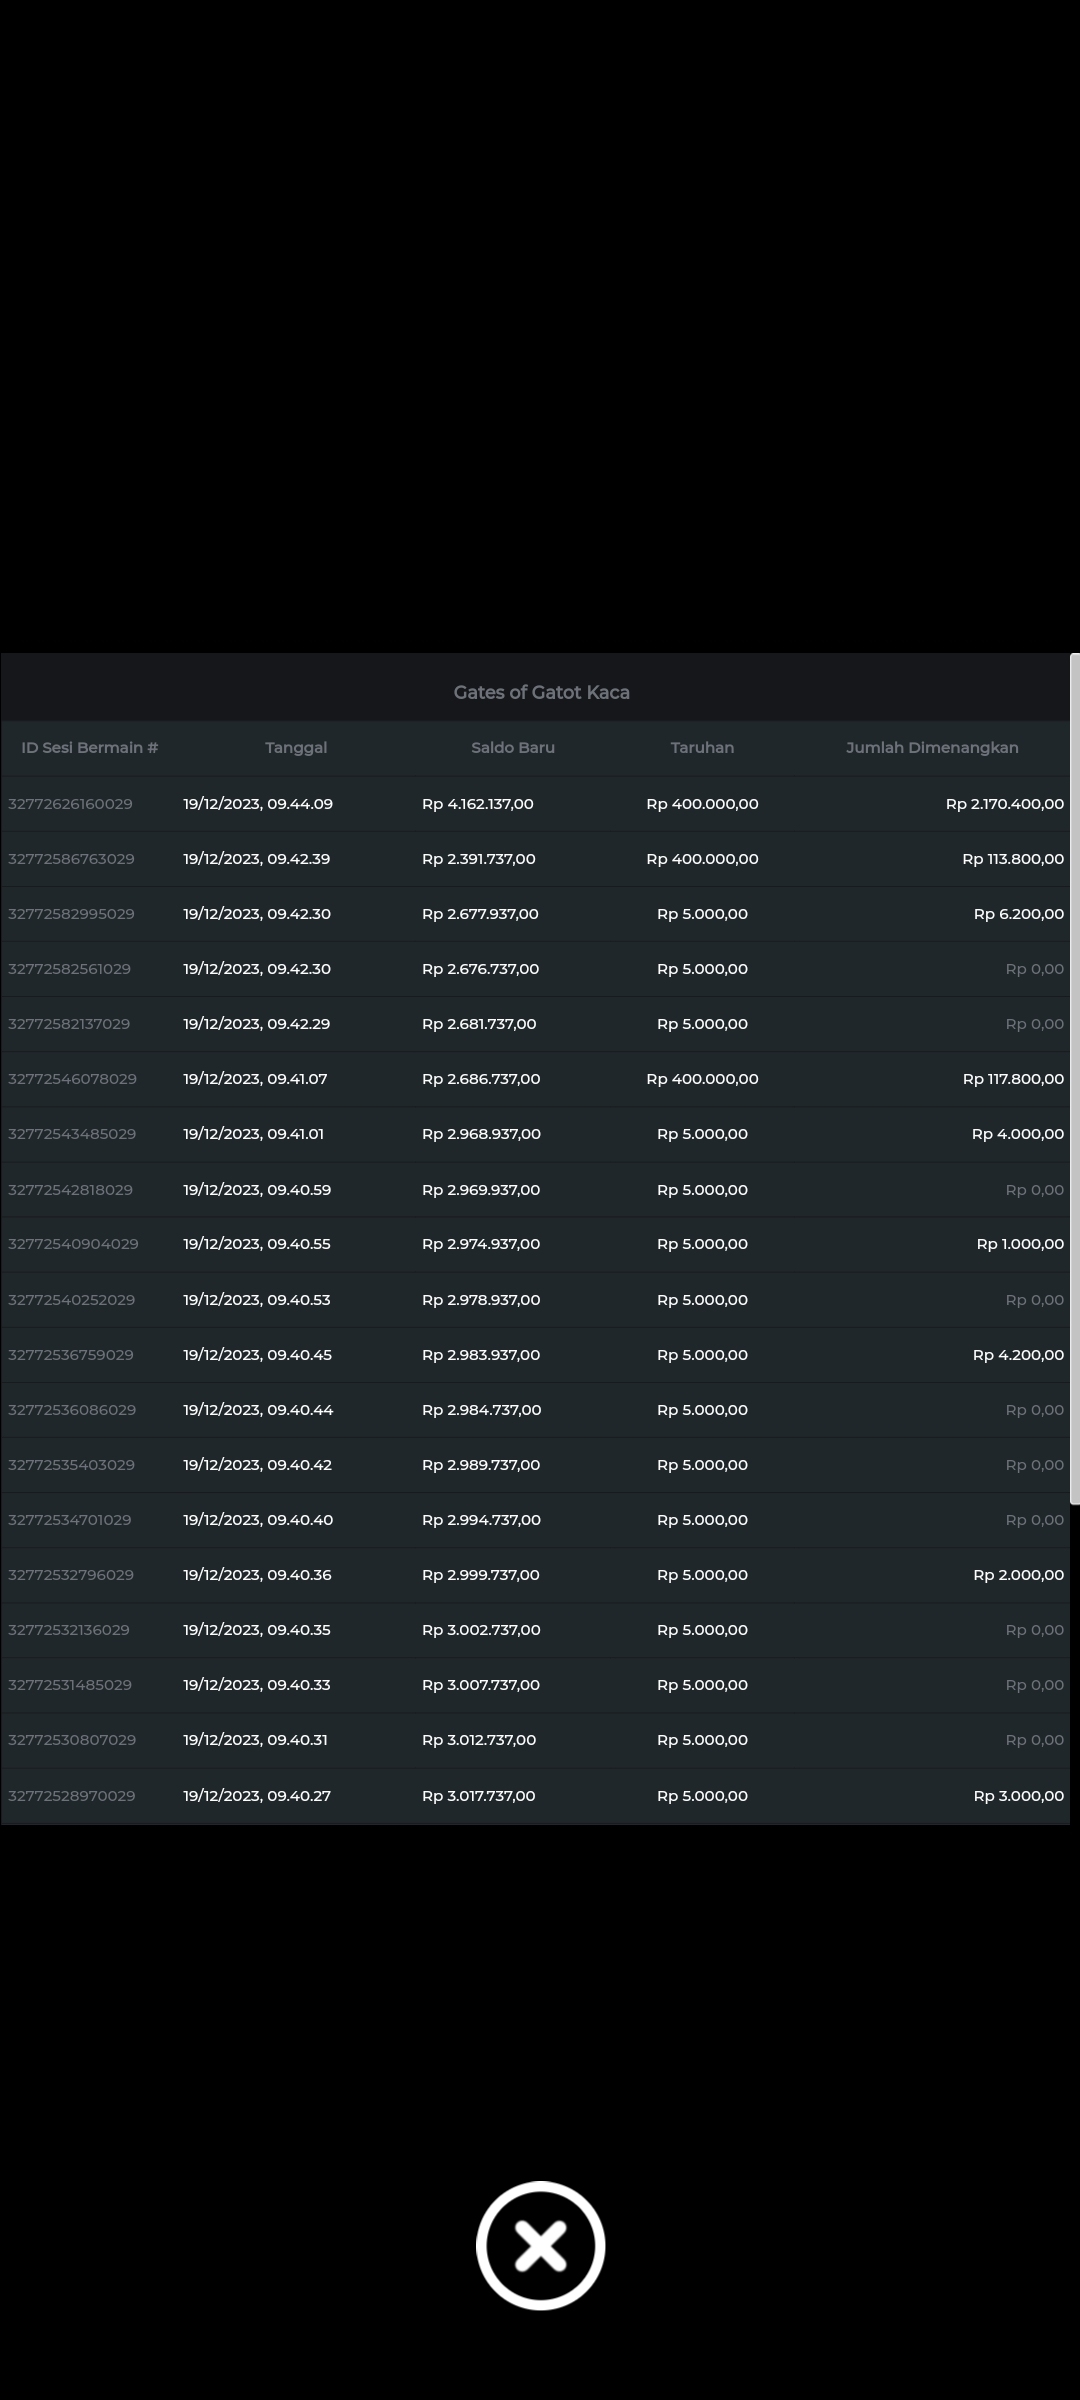
Task: Click the Taruhan column header
Action: [702, 748]
